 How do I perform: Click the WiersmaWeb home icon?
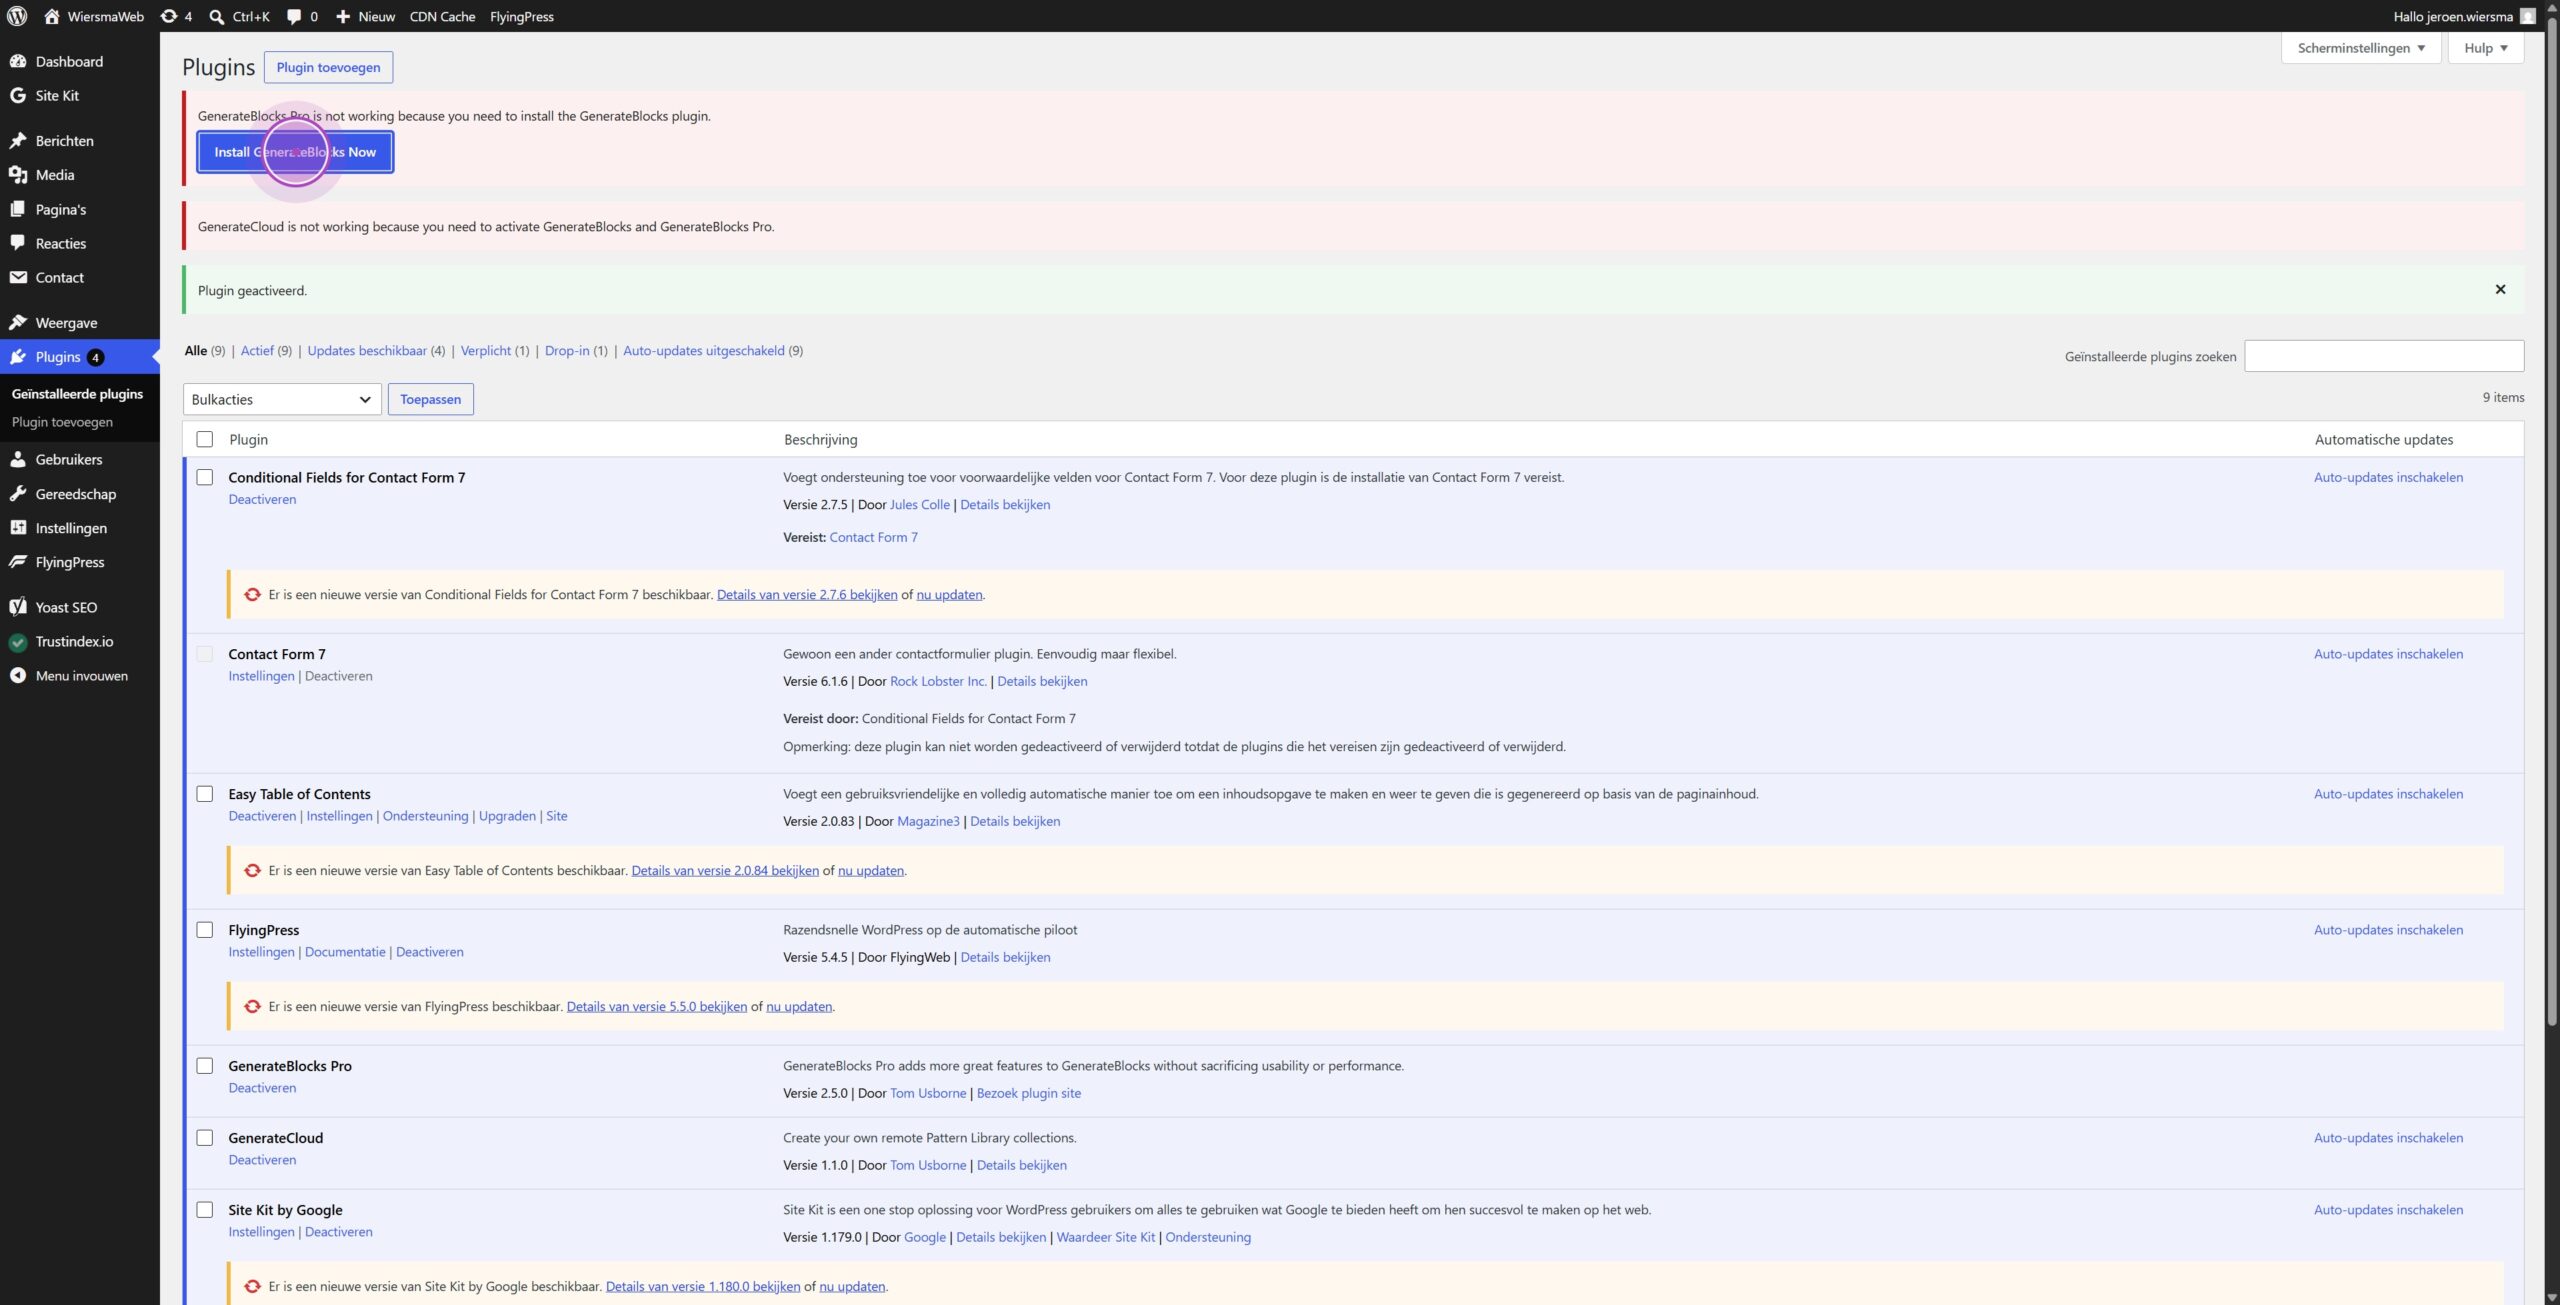click(x=52, y=16)
